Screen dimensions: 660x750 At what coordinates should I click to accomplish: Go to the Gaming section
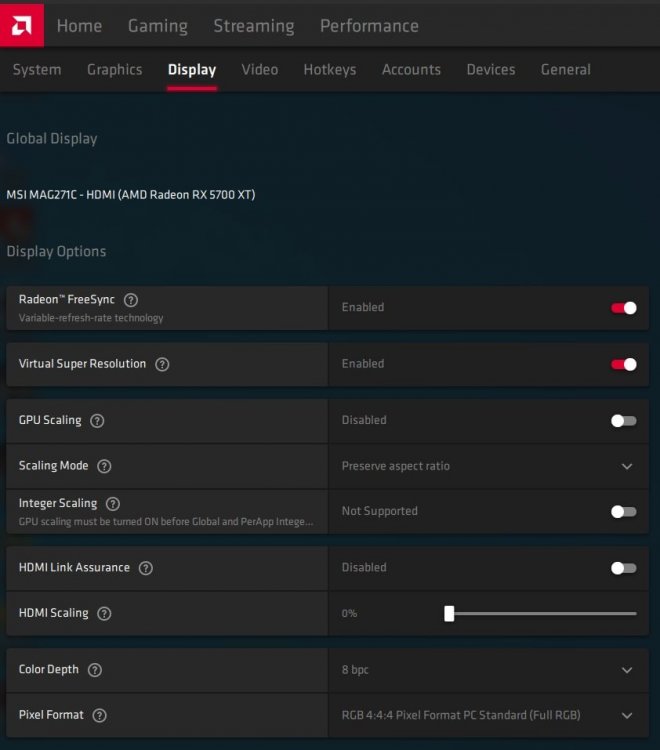157,26
